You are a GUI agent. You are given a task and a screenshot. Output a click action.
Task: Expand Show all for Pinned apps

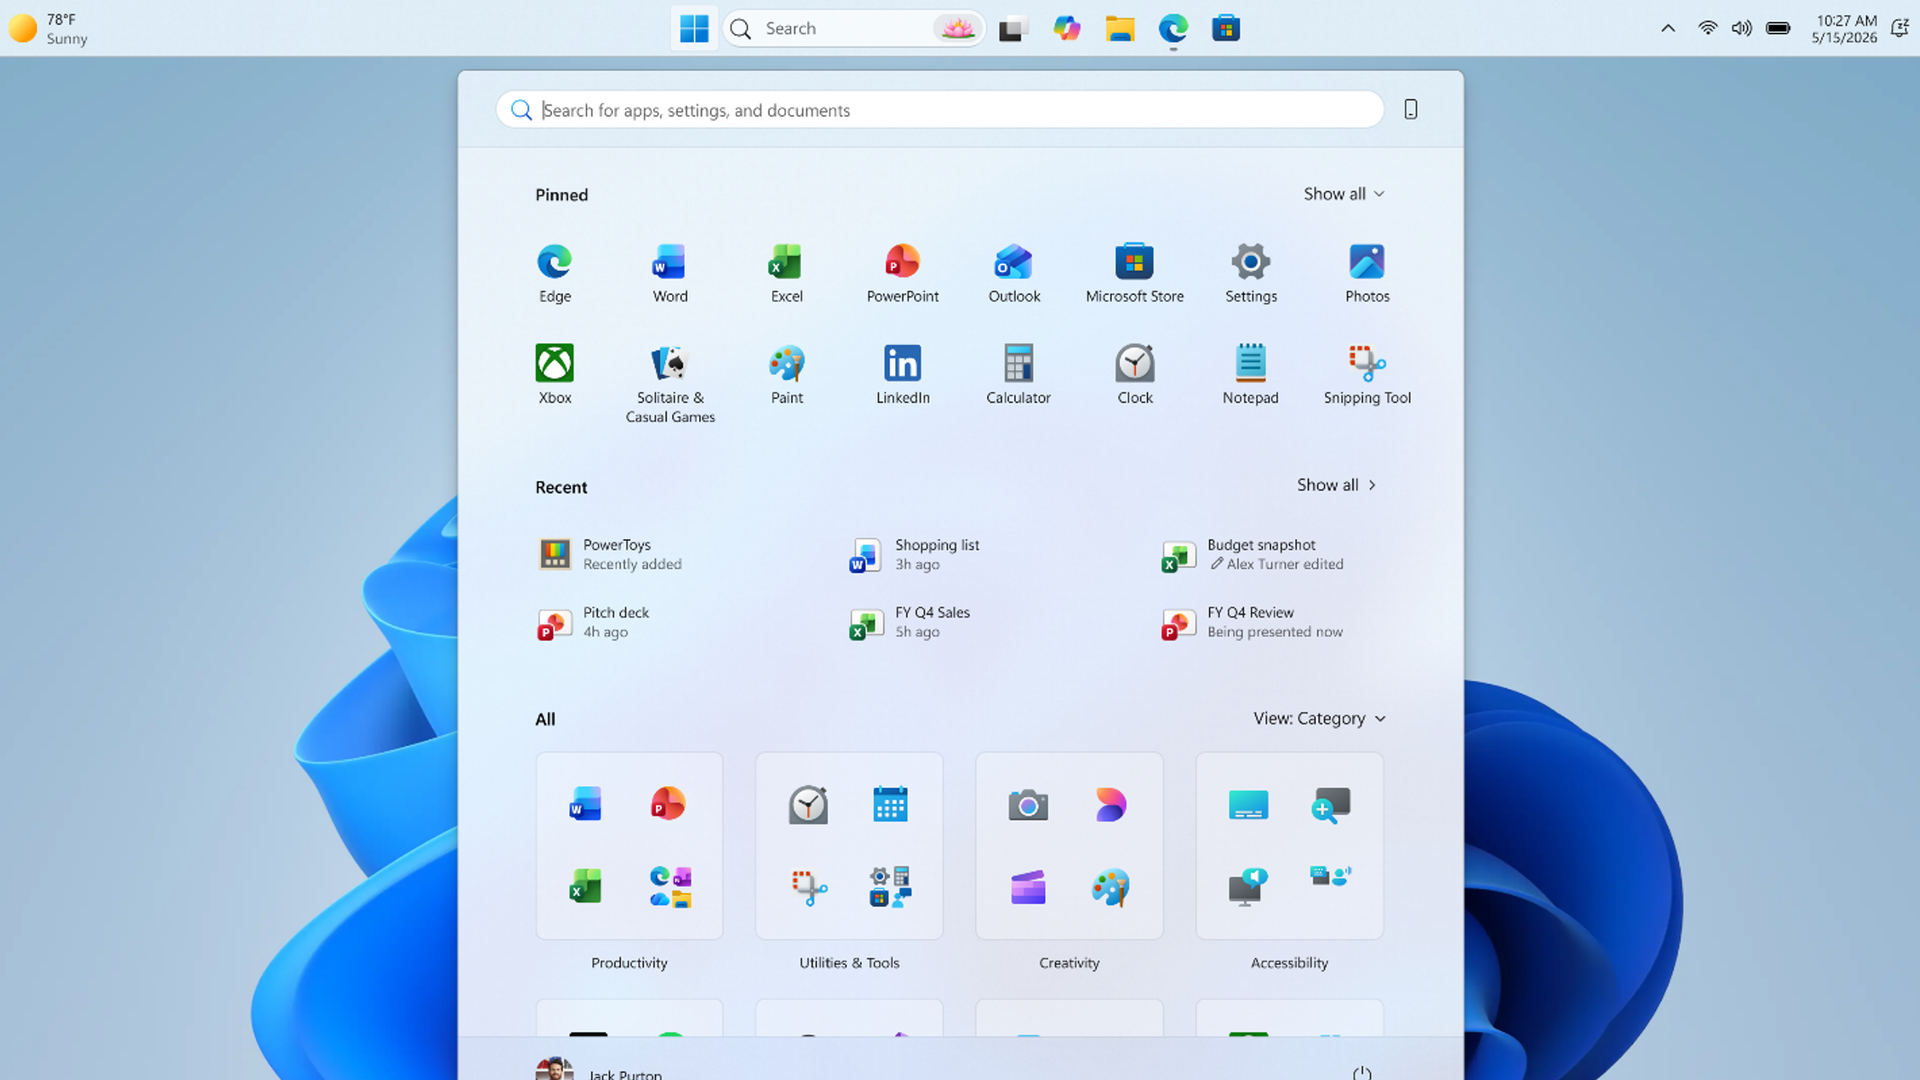click(x=1343, y=194)
